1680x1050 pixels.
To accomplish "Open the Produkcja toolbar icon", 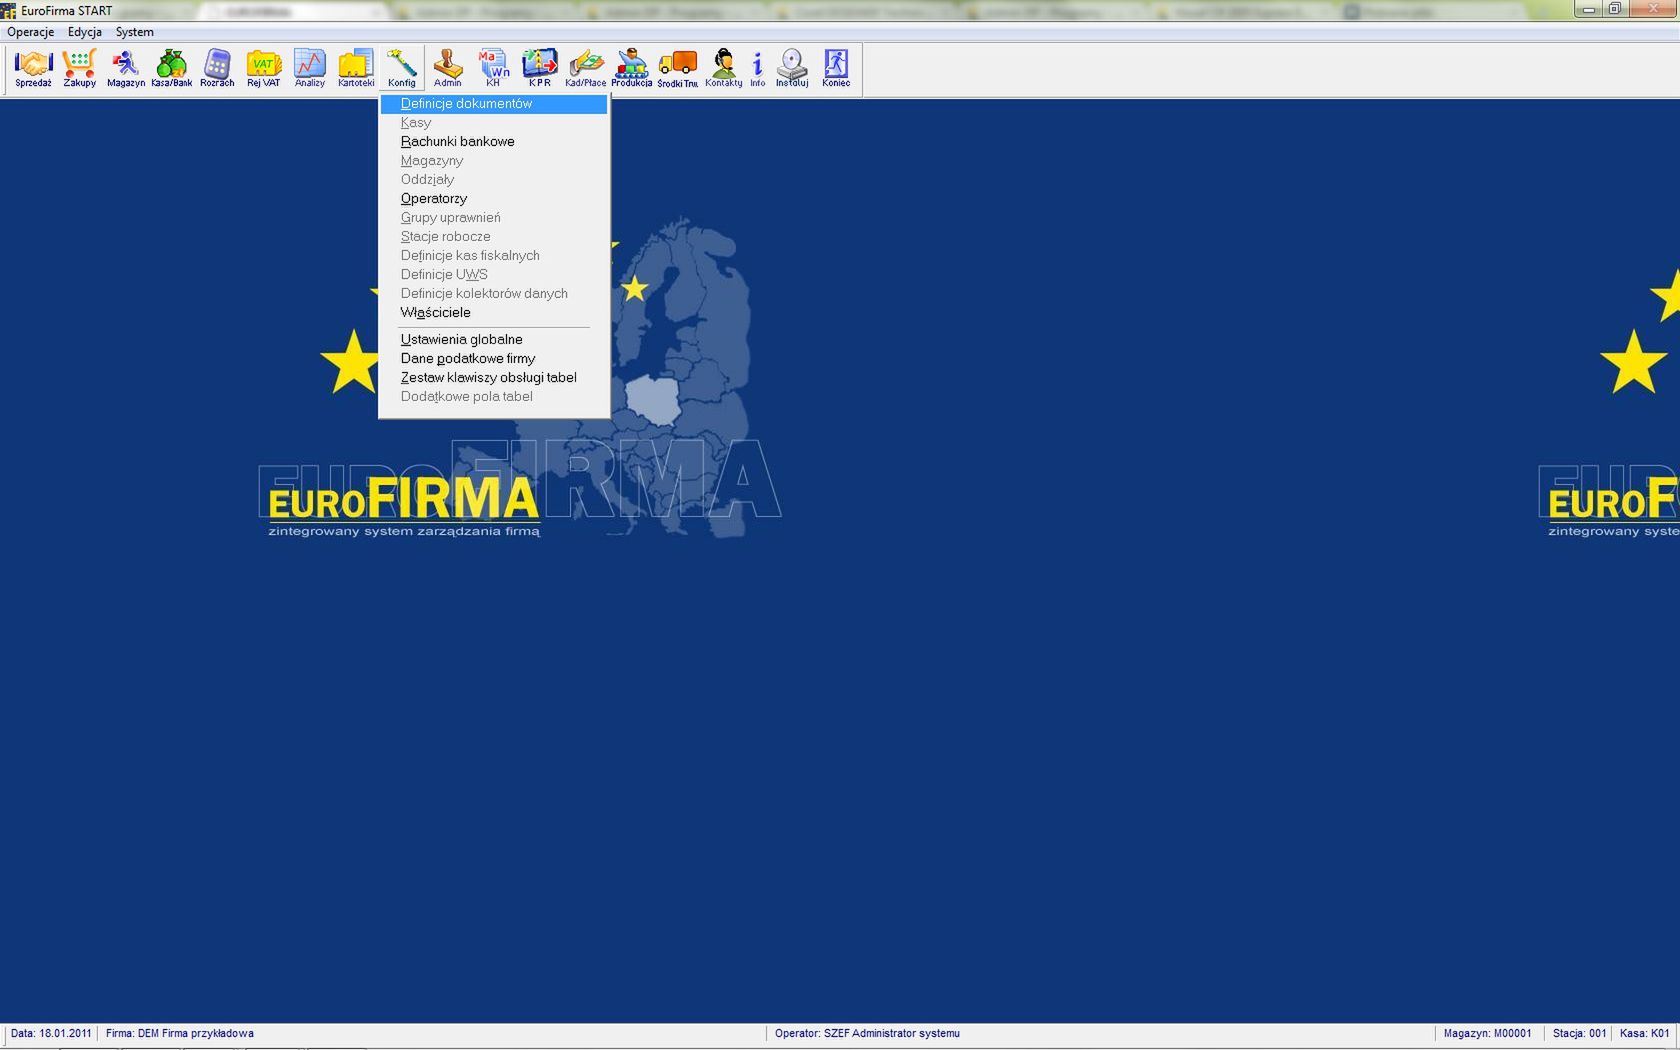I will (x=632, y=69).
